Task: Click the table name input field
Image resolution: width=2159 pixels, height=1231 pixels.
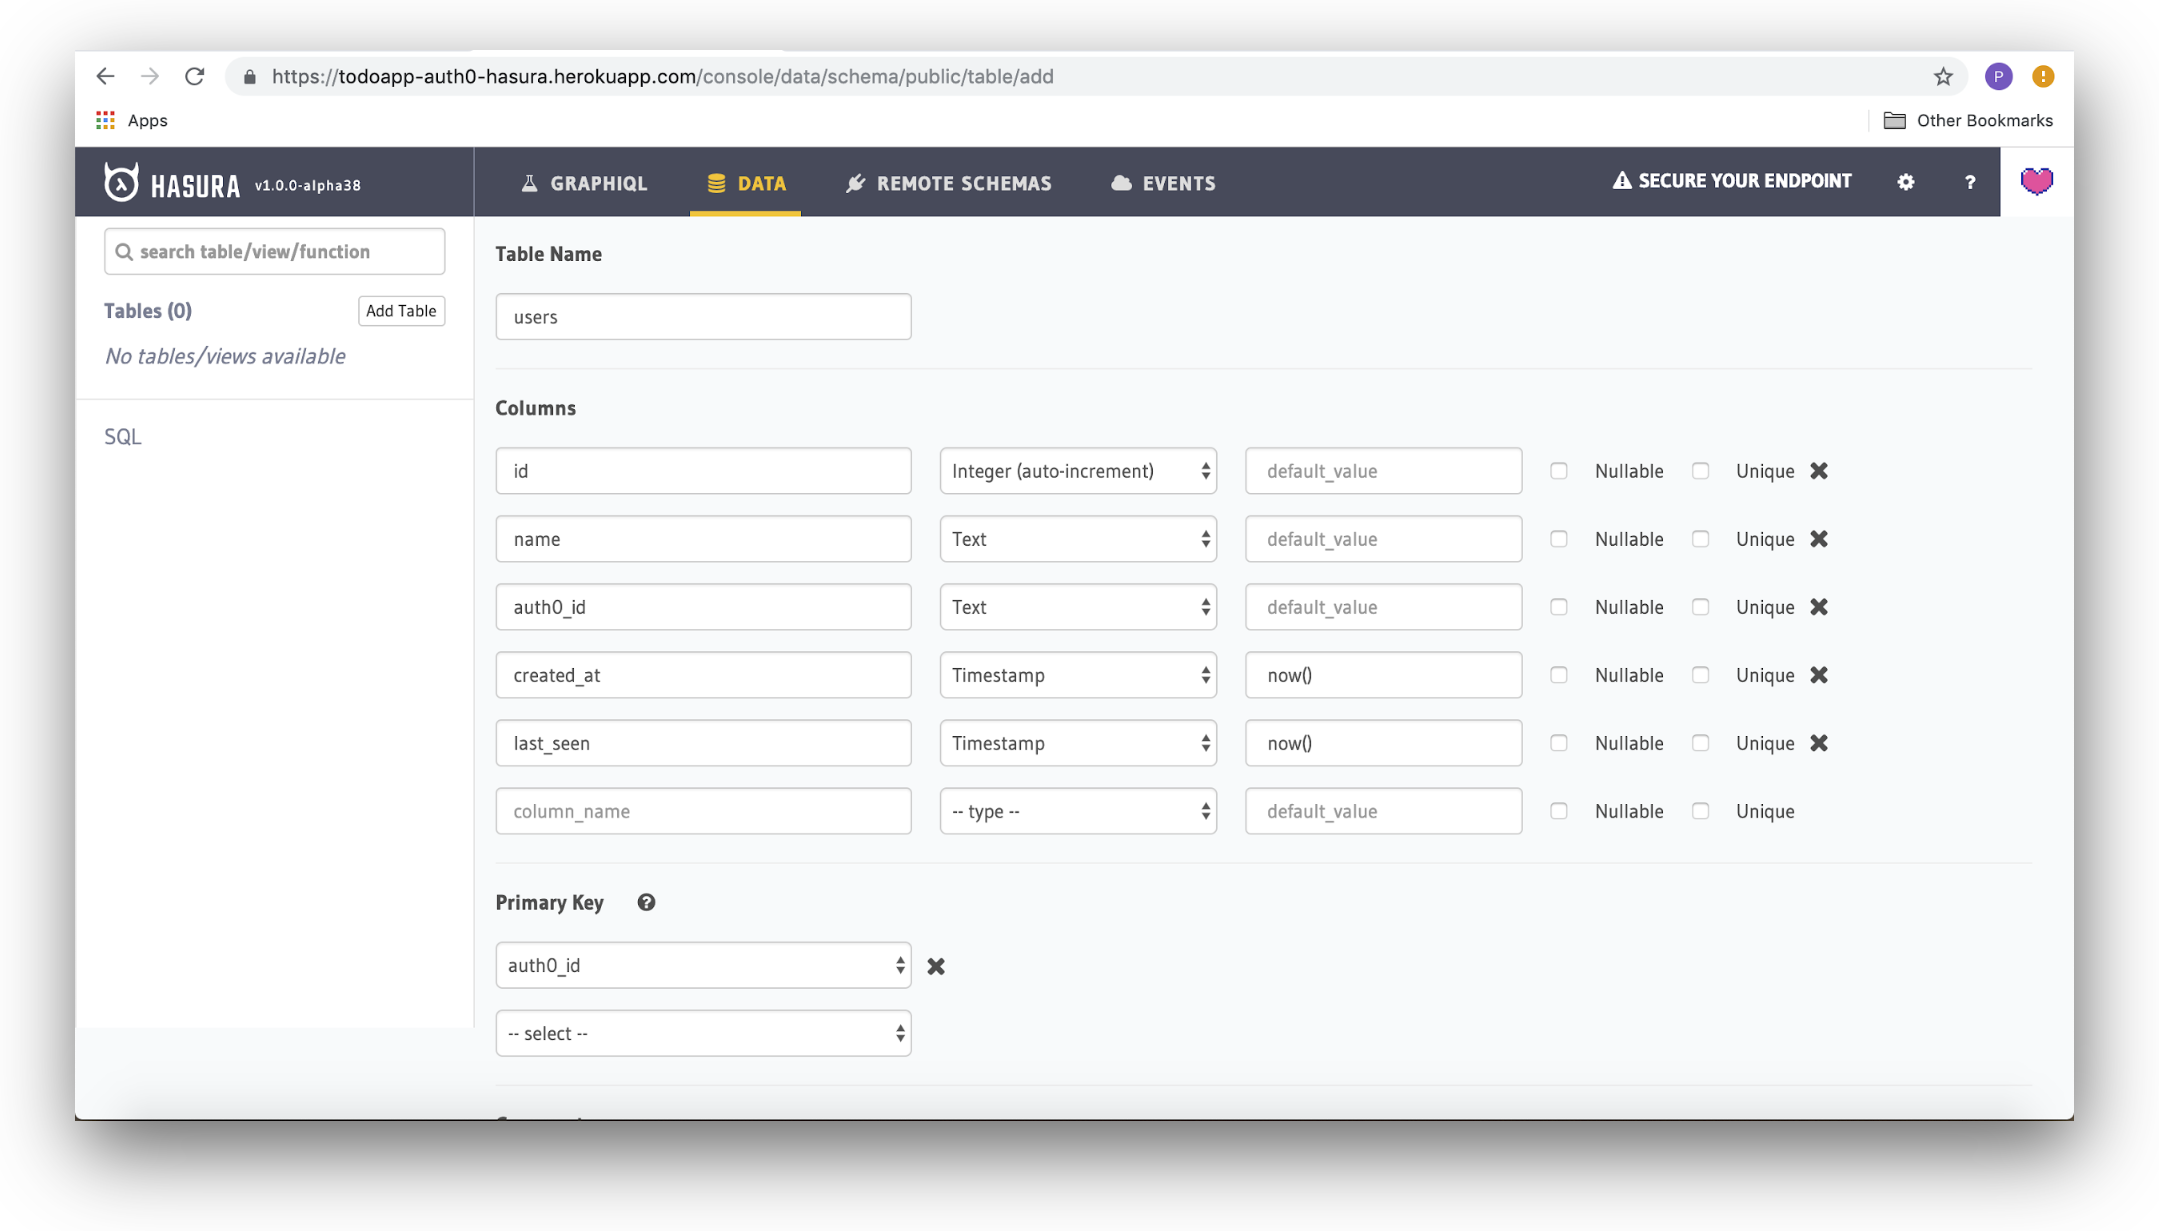Action: pyautogui.click(x=703, y=316)
